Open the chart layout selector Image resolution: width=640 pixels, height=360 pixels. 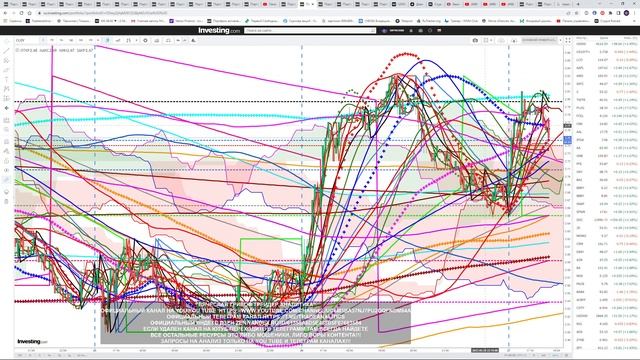(x=486, y=40)
